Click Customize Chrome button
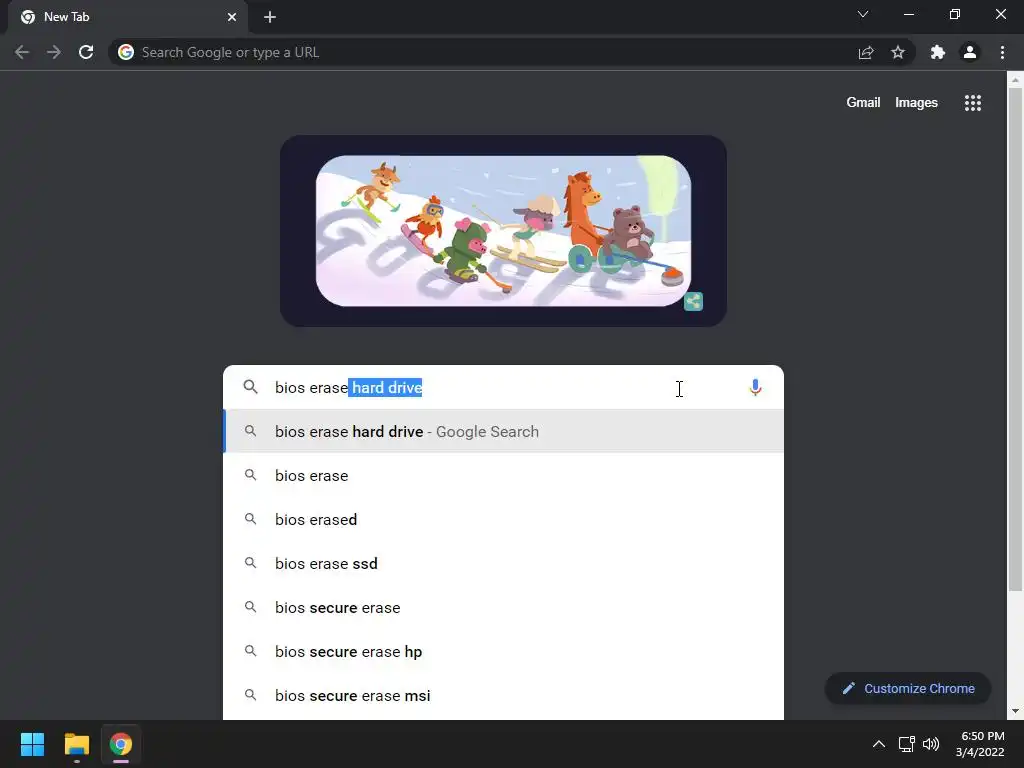Screen dimensions: 1024x768 [x=908, y=688]
